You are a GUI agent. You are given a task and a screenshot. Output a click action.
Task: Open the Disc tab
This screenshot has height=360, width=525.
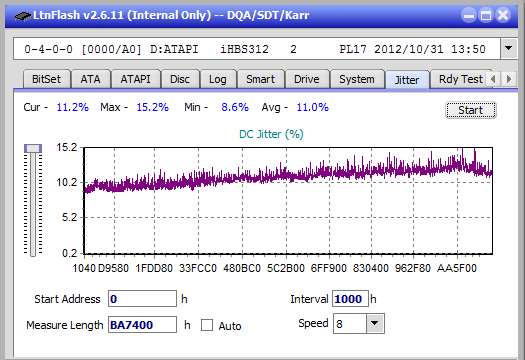click(x=180, y=79)
